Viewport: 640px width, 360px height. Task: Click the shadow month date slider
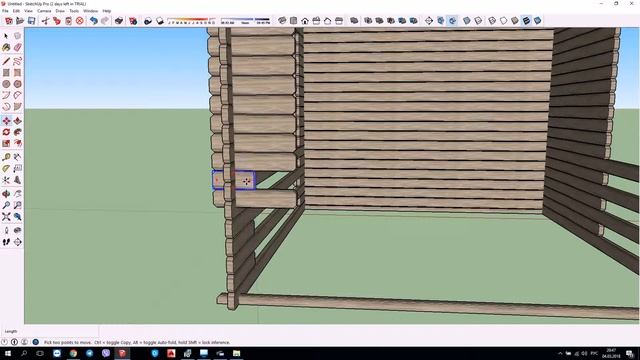191,21
